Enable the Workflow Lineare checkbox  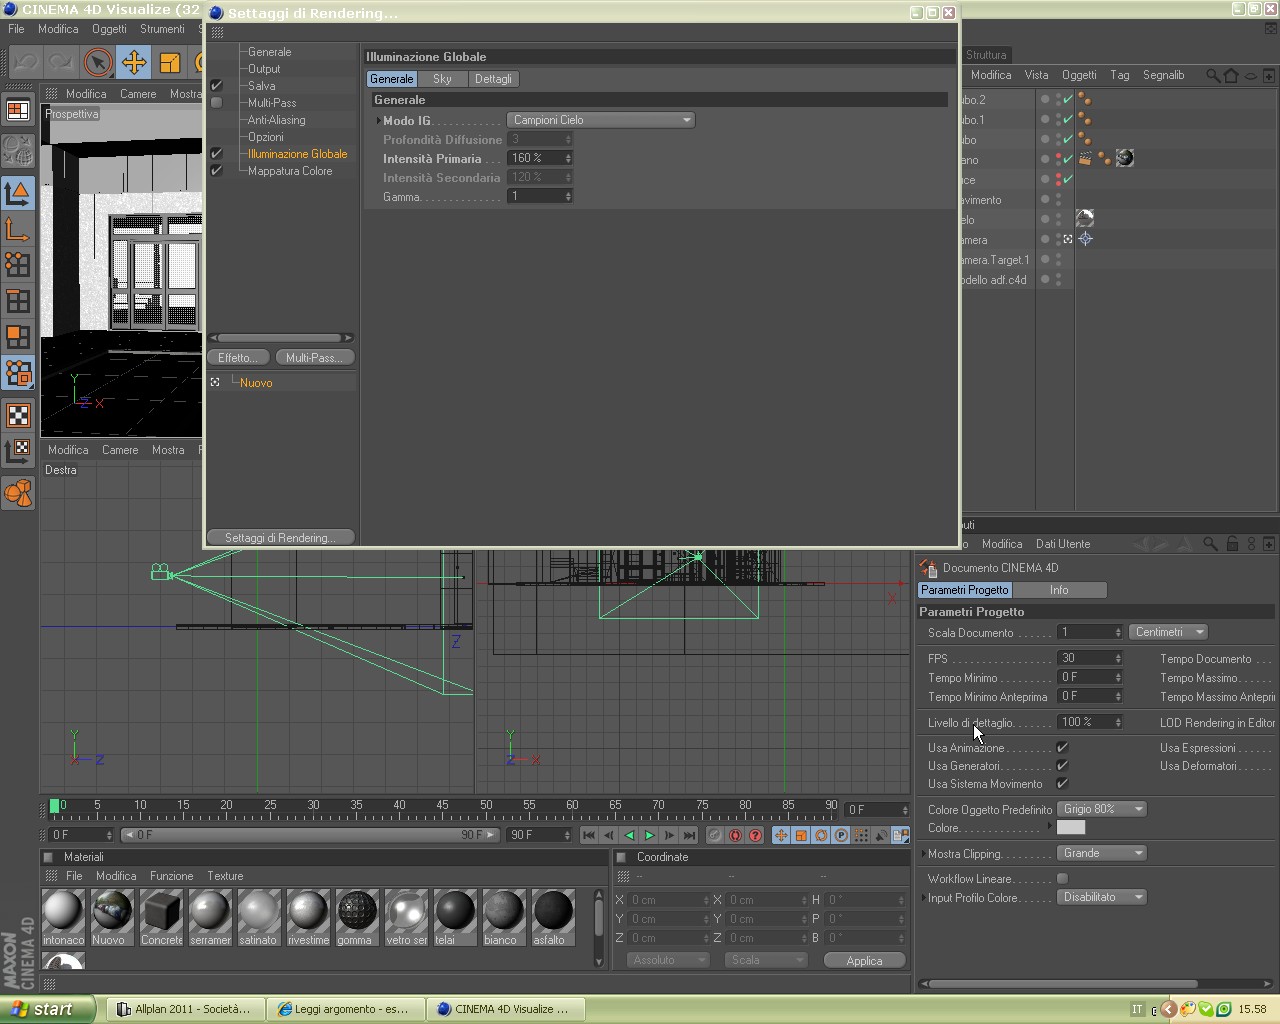1062,879
